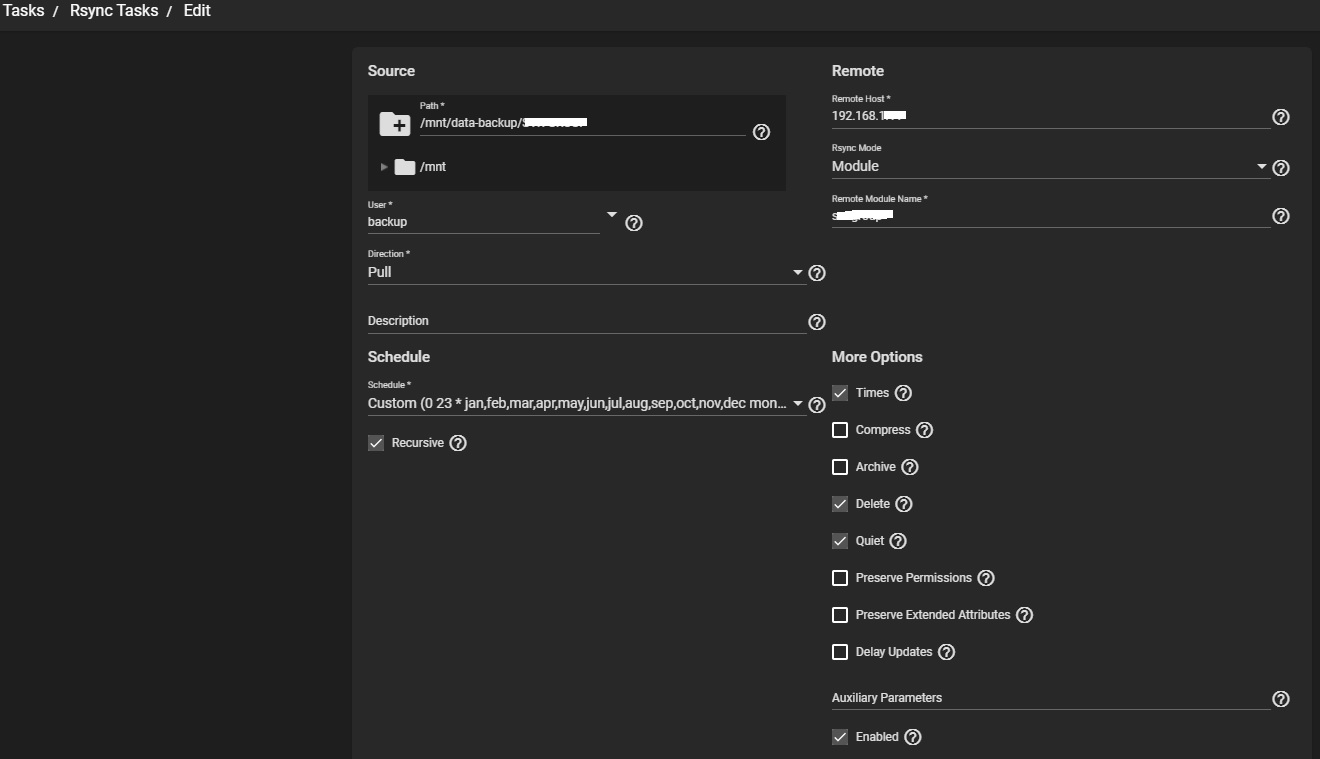1320x759 pixels.
Task: Click the Auxiliary Parameters input field
Action: pyautogui.click(x=1050, y=698)
